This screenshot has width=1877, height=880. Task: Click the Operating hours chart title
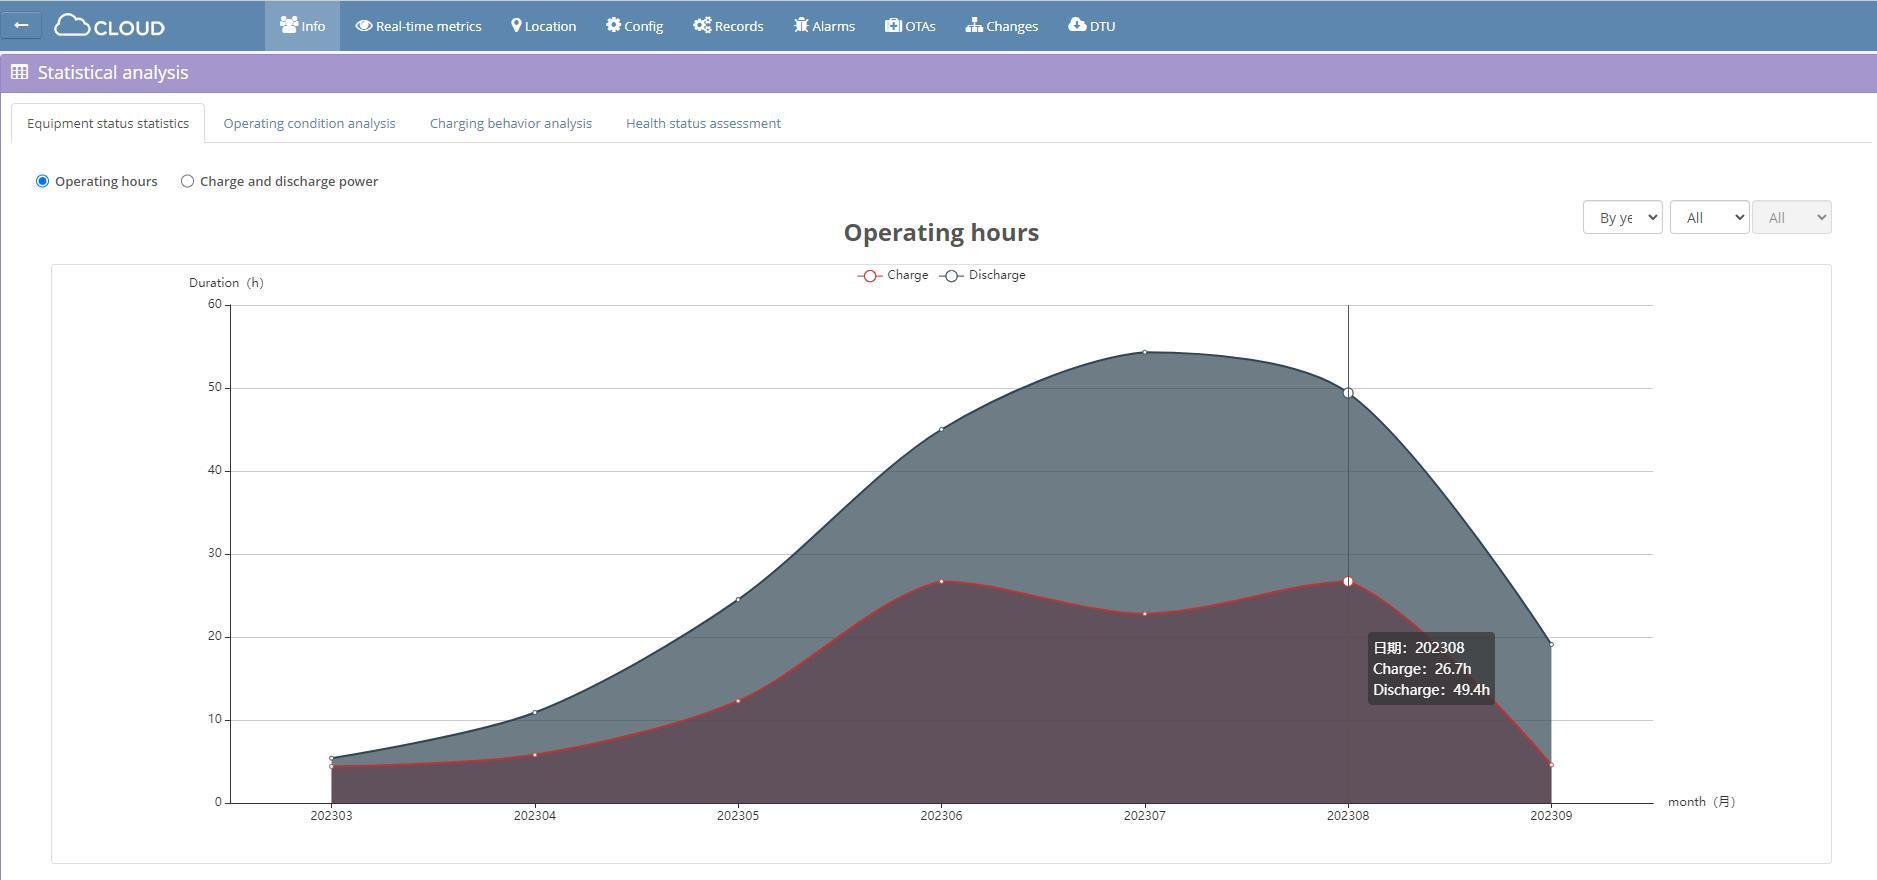pos(941,233)
